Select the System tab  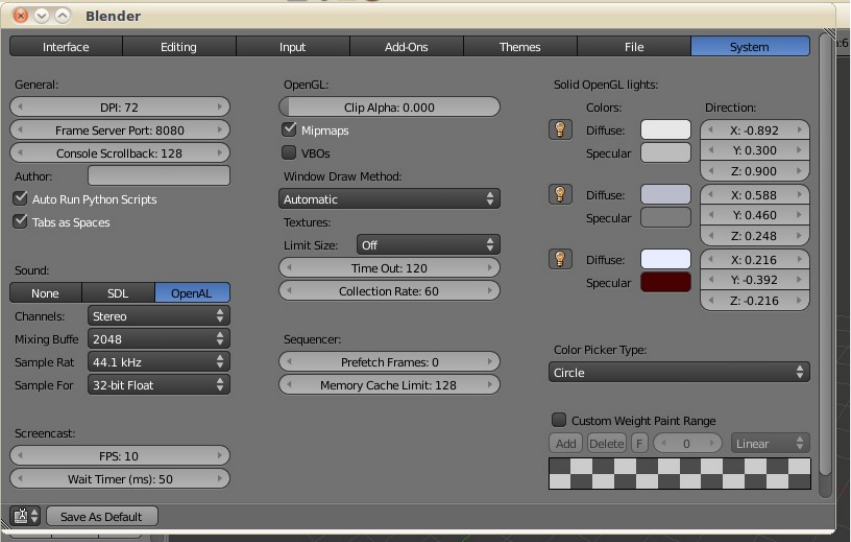[x=750, y=47]
